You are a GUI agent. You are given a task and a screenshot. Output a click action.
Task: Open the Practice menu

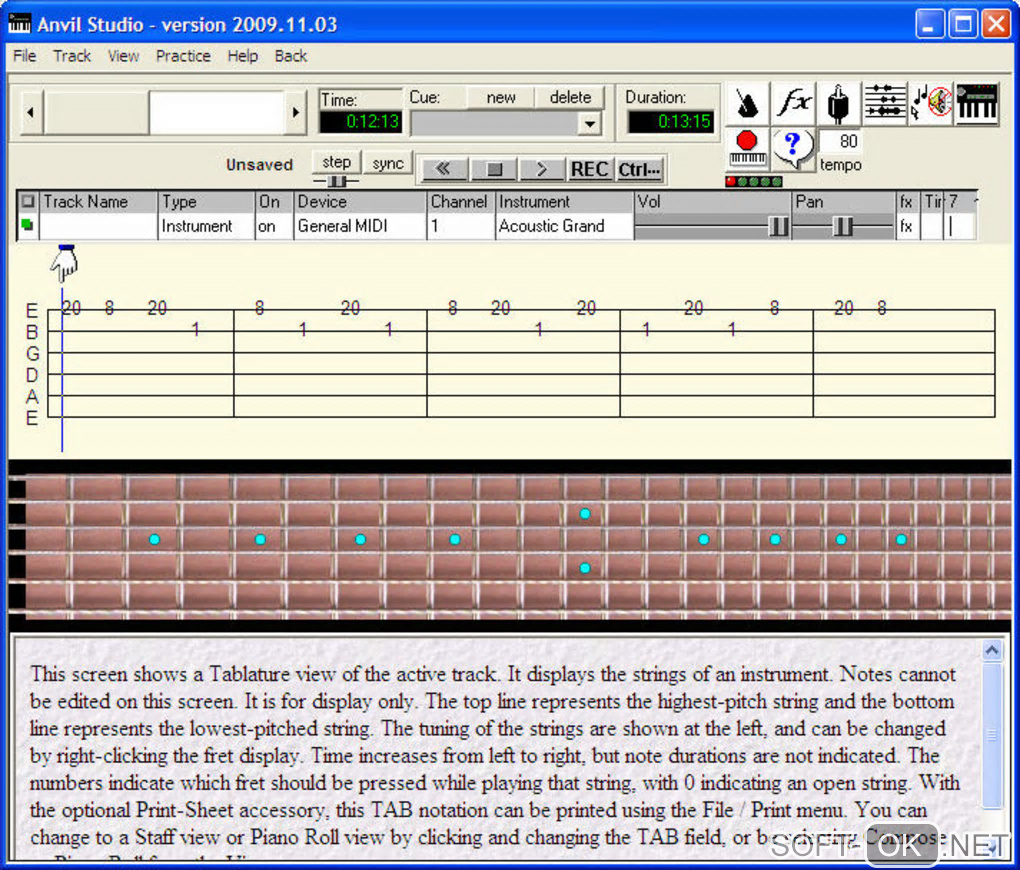(x=183, y=56)
